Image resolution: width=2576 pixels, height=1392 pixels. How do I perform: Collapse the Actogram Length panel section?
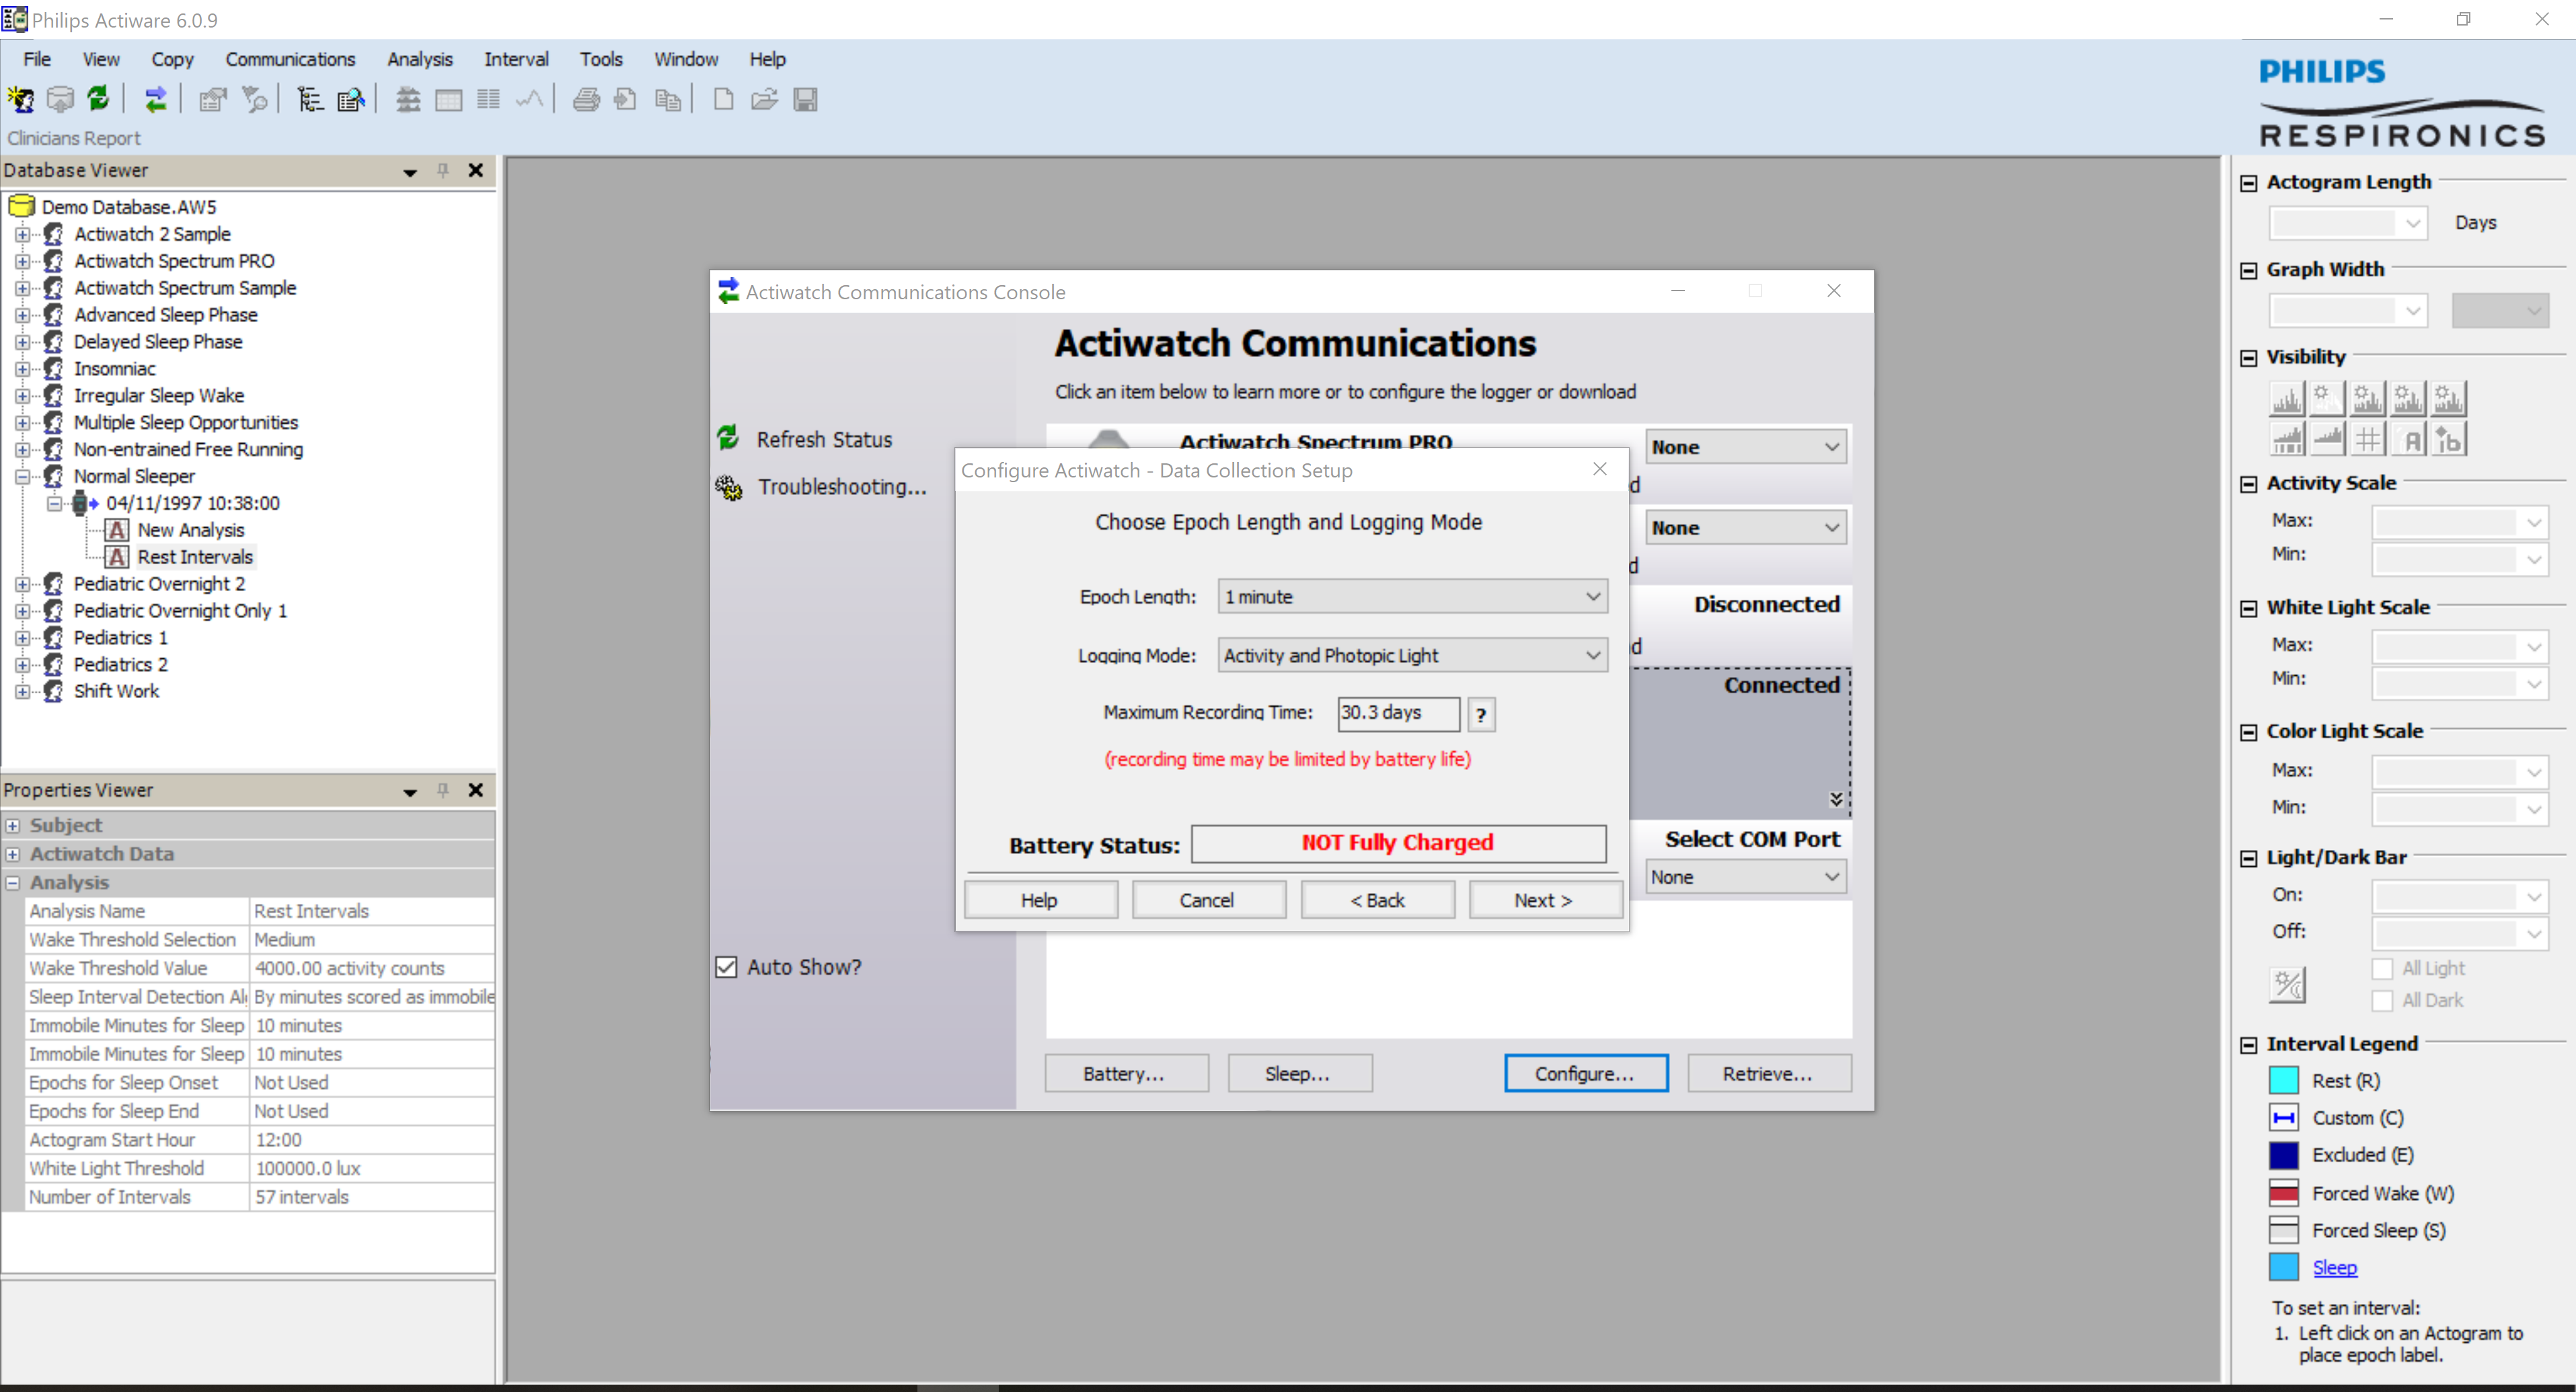[2249, 183]
